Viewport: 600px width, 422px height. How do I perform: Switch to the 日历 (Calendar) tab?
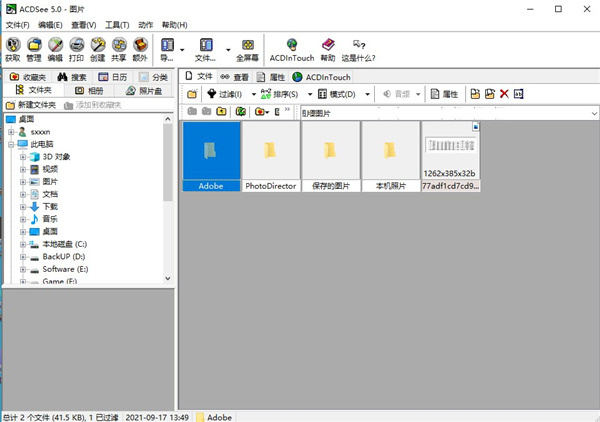point(112,76)
